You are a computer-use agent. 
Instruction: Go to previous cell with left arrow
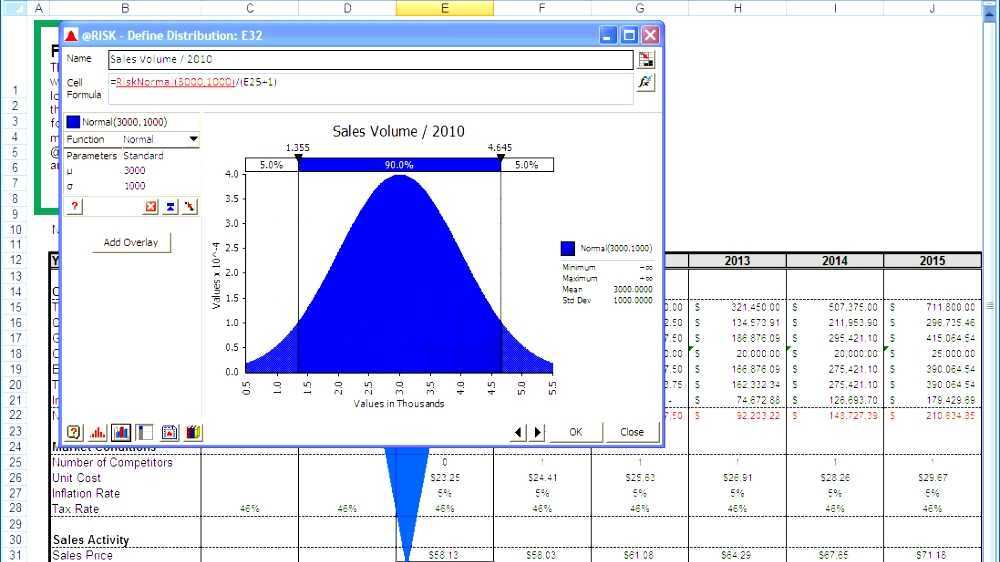(518, 432)
